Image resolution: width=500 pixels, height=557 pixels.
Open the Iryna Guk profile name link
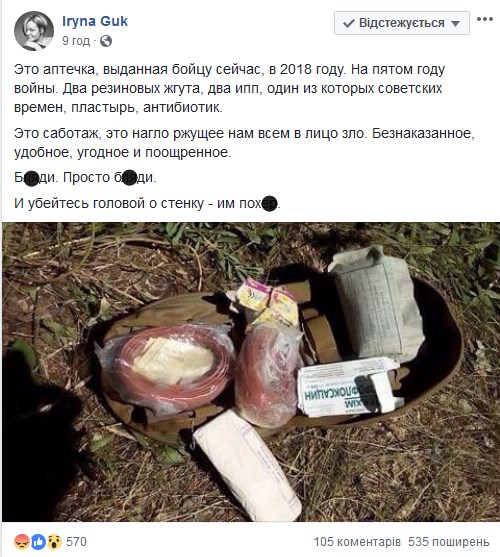(x=95, y=21)
